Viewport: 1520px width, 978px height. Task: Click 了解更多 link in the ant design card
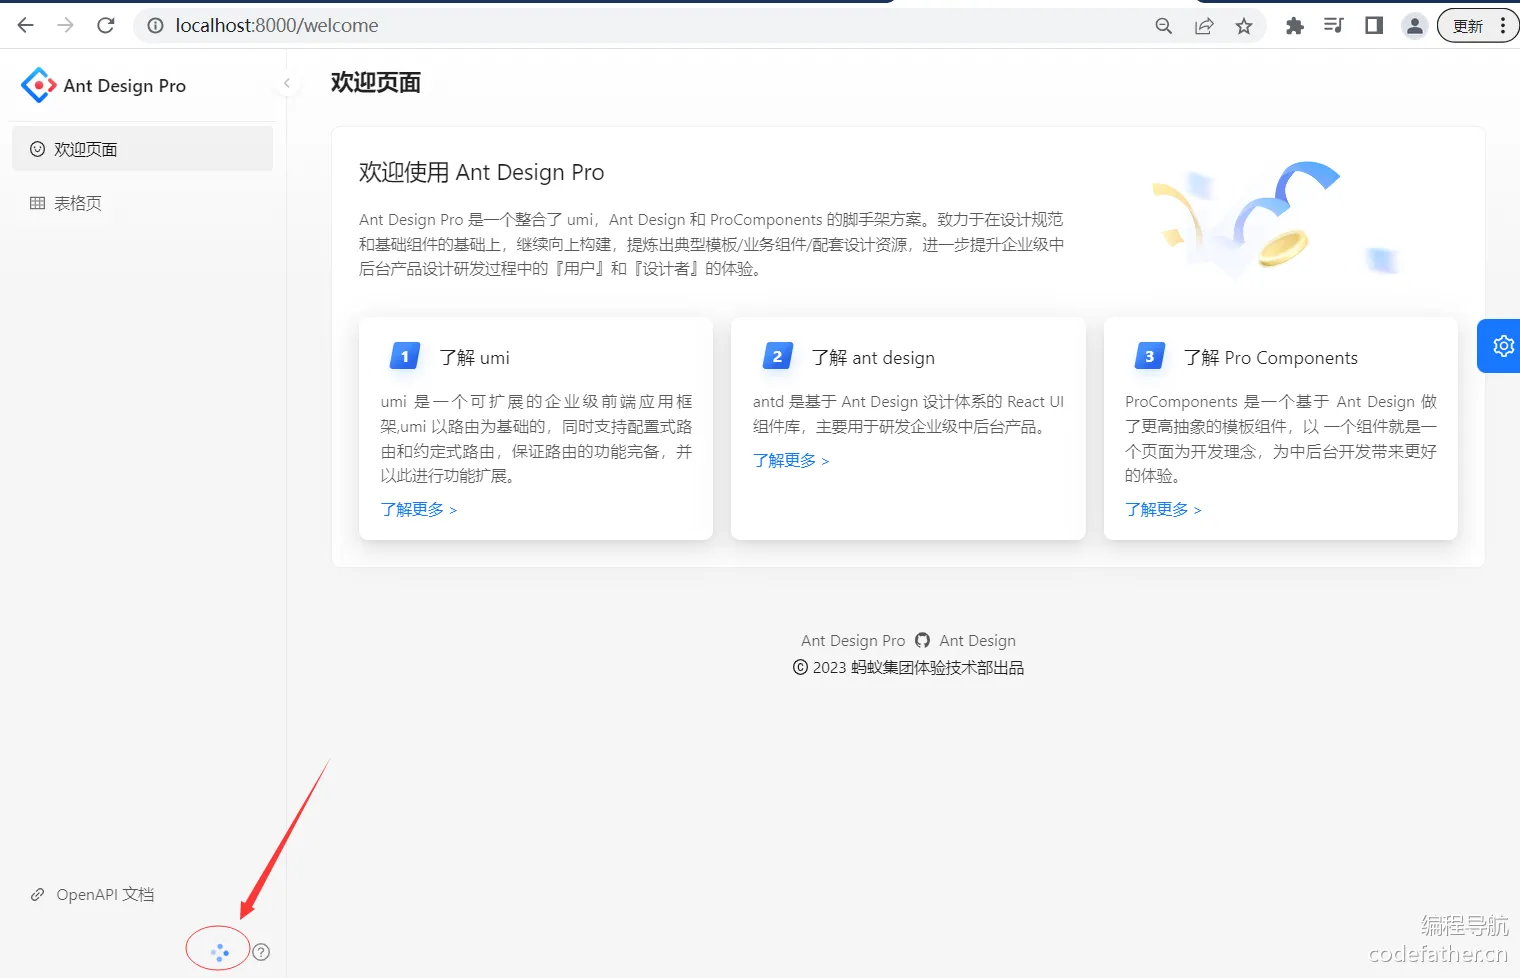[791, 461]
